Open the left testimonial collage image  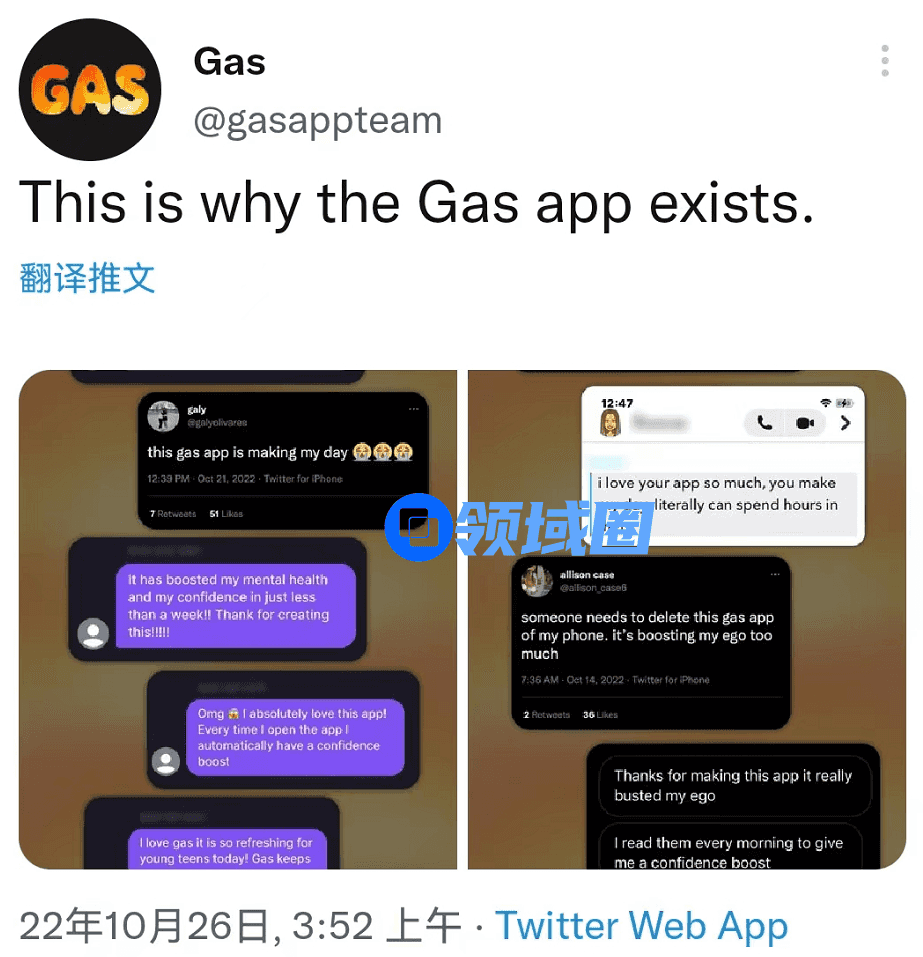coord(238,619)
